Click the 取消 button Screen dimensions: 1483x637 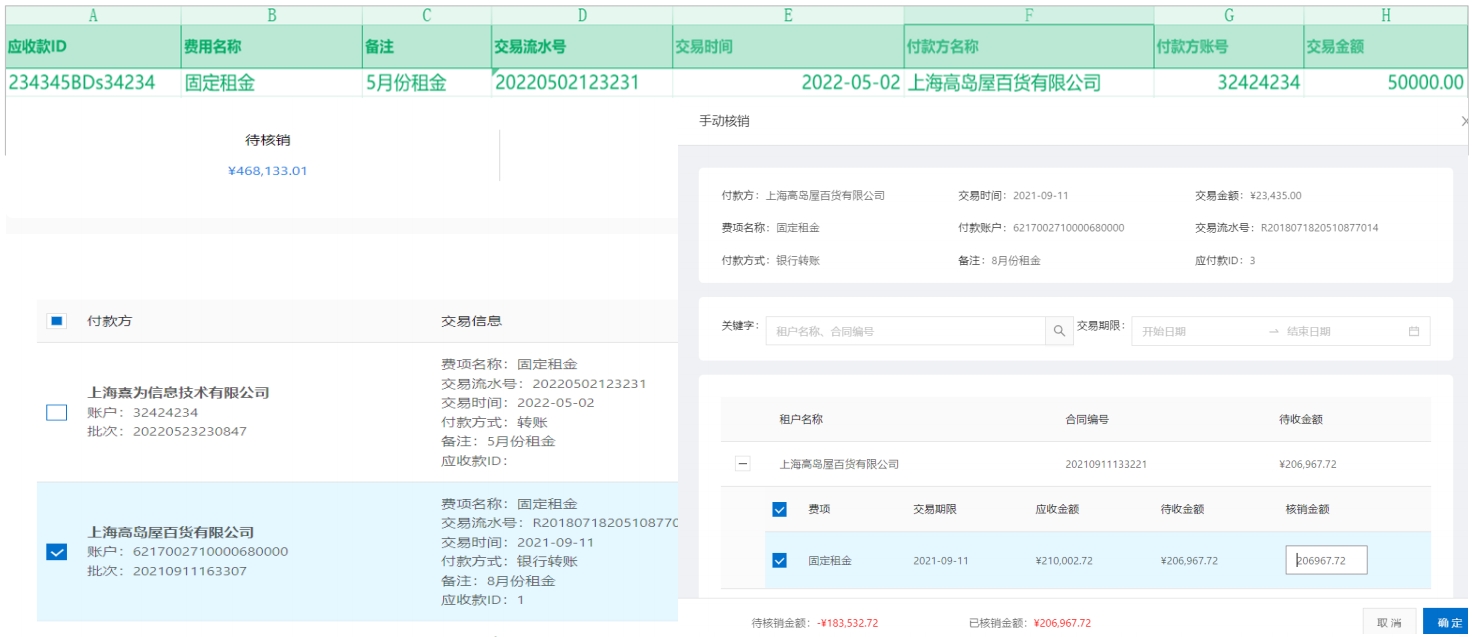point(1389,622)
